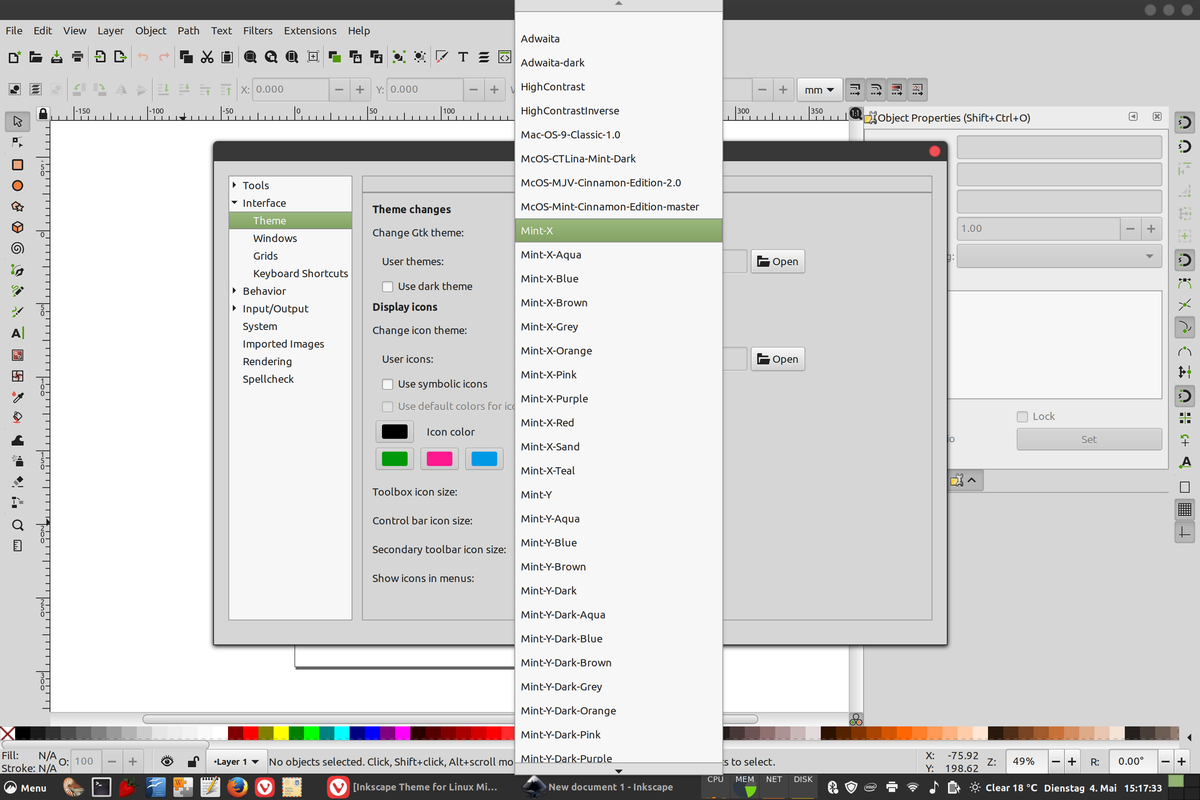Open the XML editor icon
The height and width of the screenshot is (800, 1200).
pyautogui.click(x=505, y=57)
